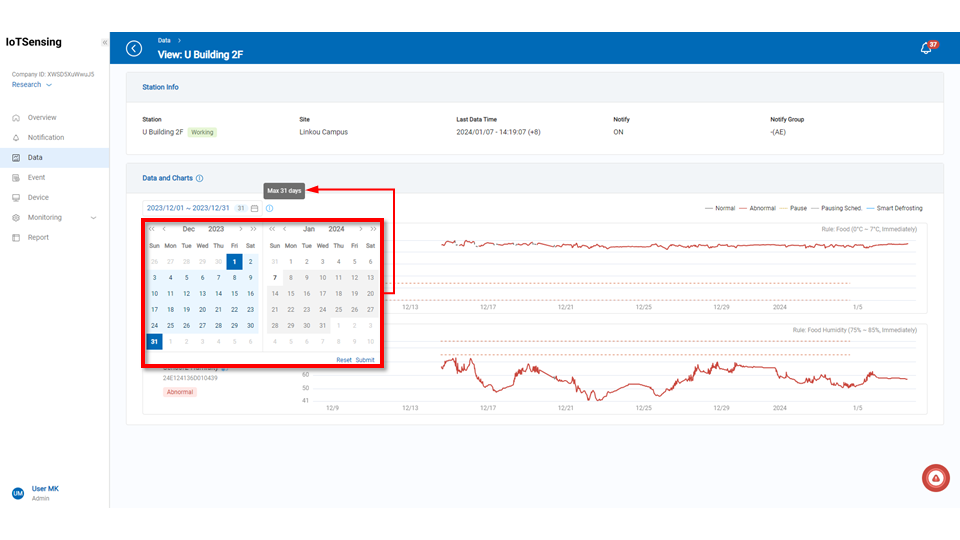The height and width of the screenshot is (540, 960).
Task: Click the calendar icon in the date range field
Action: (255, 208)
